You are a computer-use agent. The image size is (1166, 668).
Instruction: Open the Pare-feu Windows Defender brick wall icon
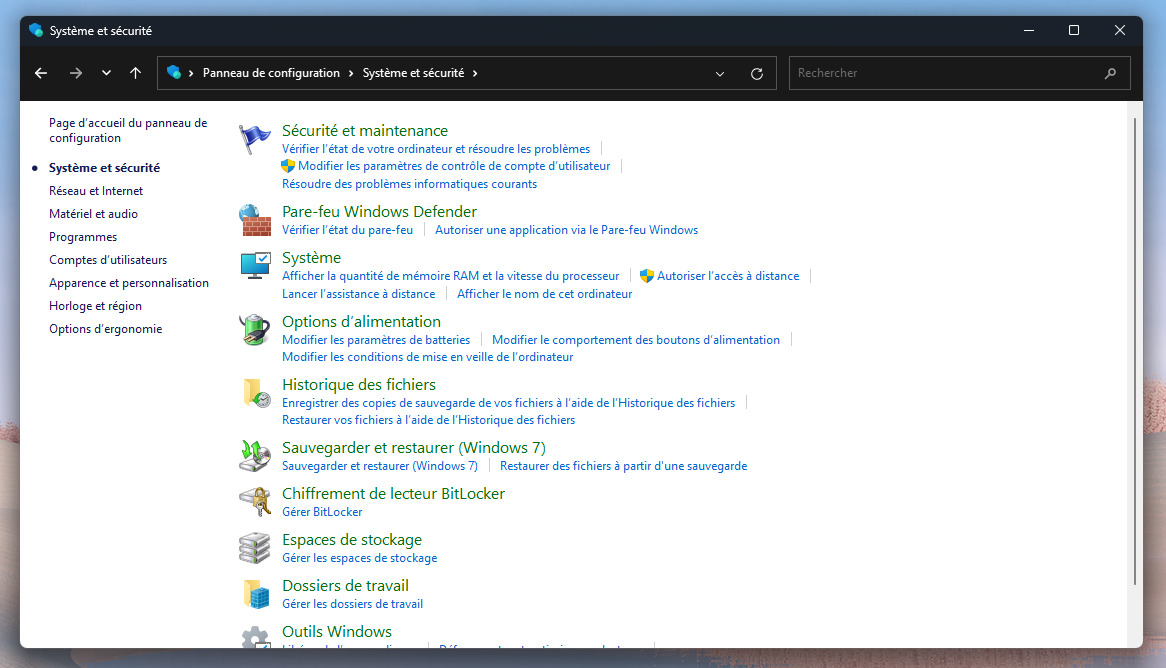pos(255,218)
